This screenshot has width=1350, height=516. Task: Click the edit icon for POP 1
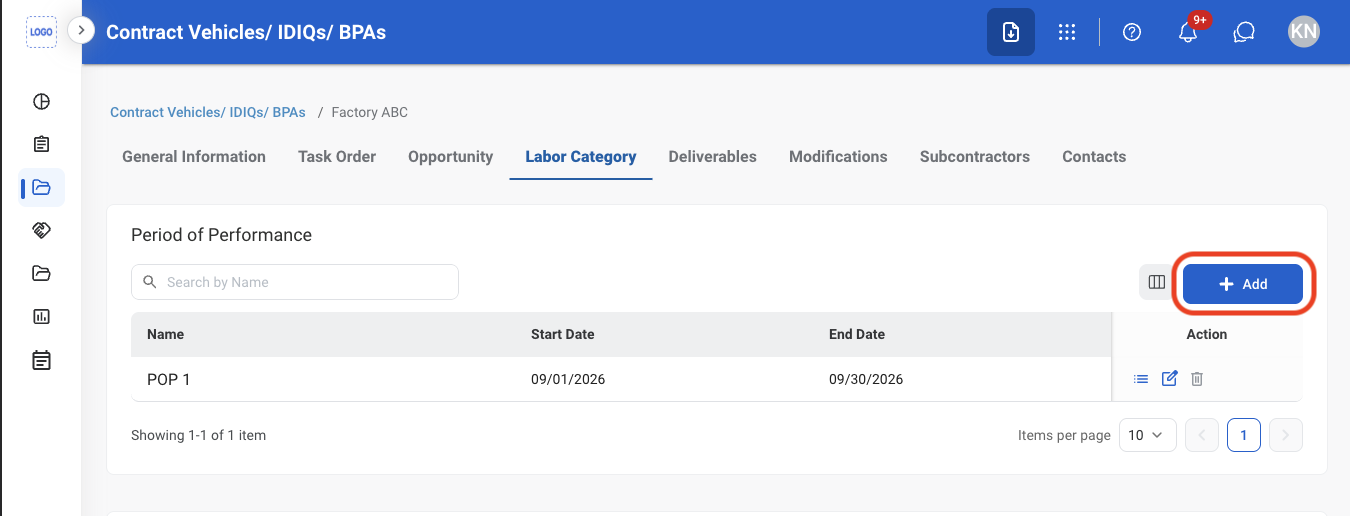coord(1169,378)
